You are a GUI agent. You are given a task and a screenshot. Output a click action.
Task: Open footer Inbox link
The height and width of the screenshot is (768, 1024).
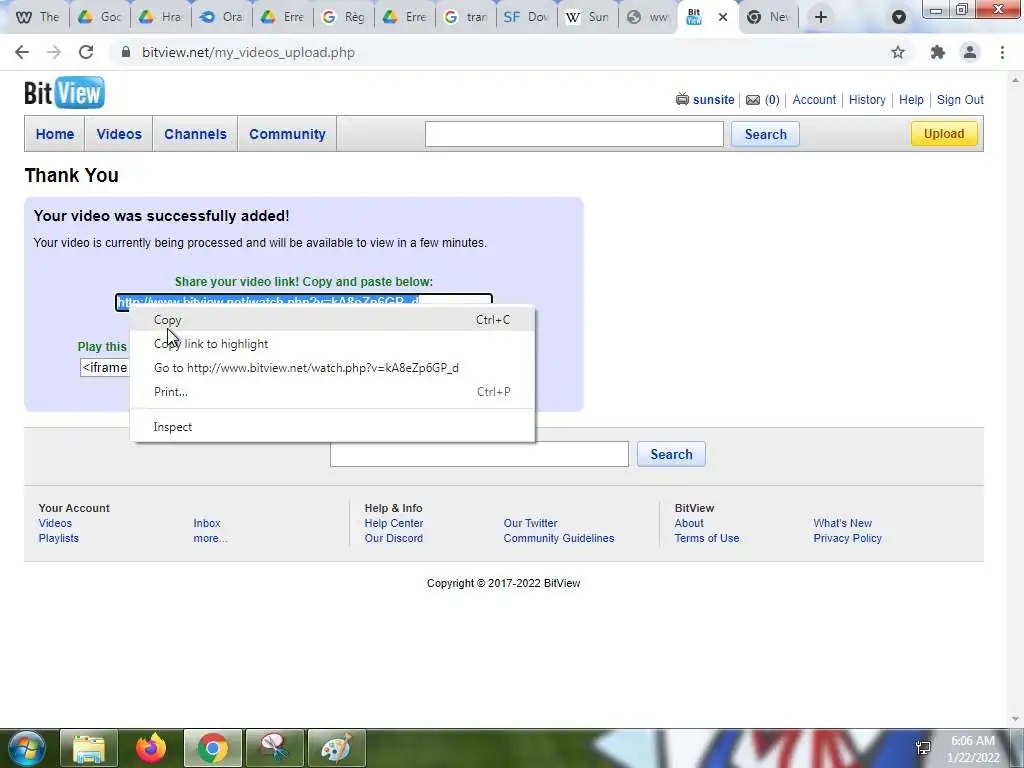click(207, 523)
